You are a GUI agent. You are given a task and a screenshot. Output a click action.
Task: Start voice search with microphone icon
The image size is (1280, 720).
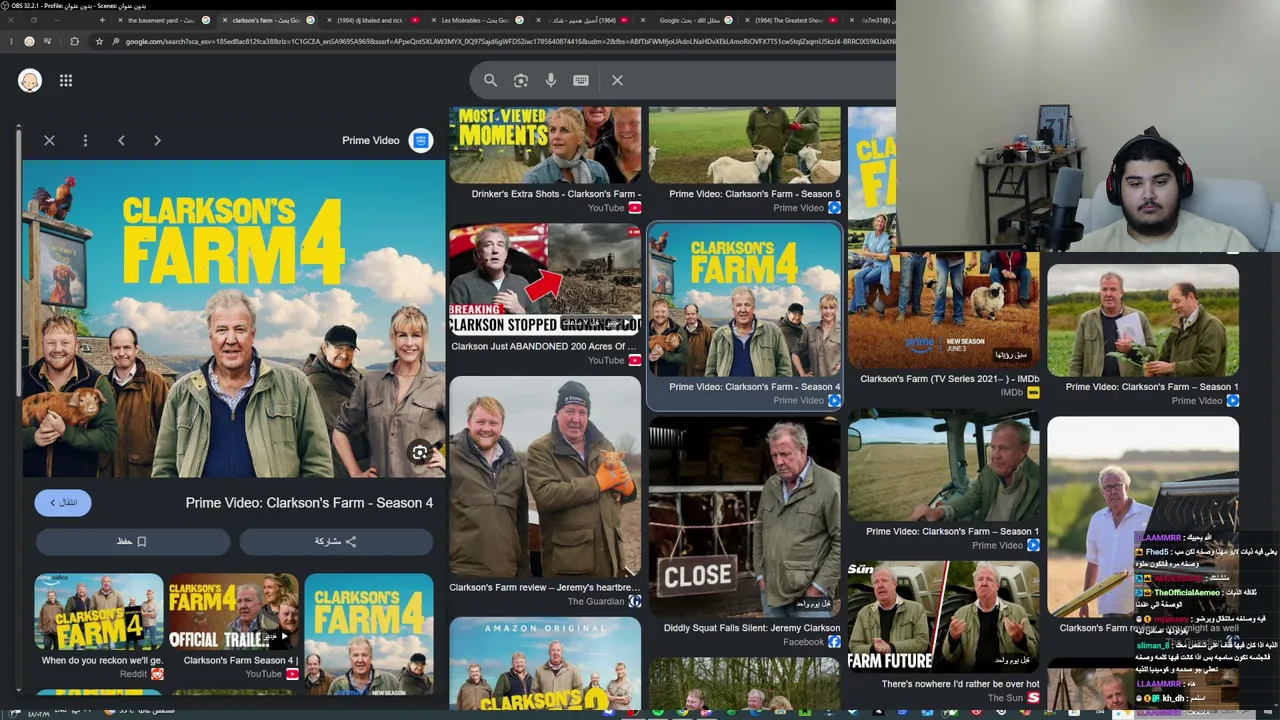pyautogui.click(x=551, y=80)
